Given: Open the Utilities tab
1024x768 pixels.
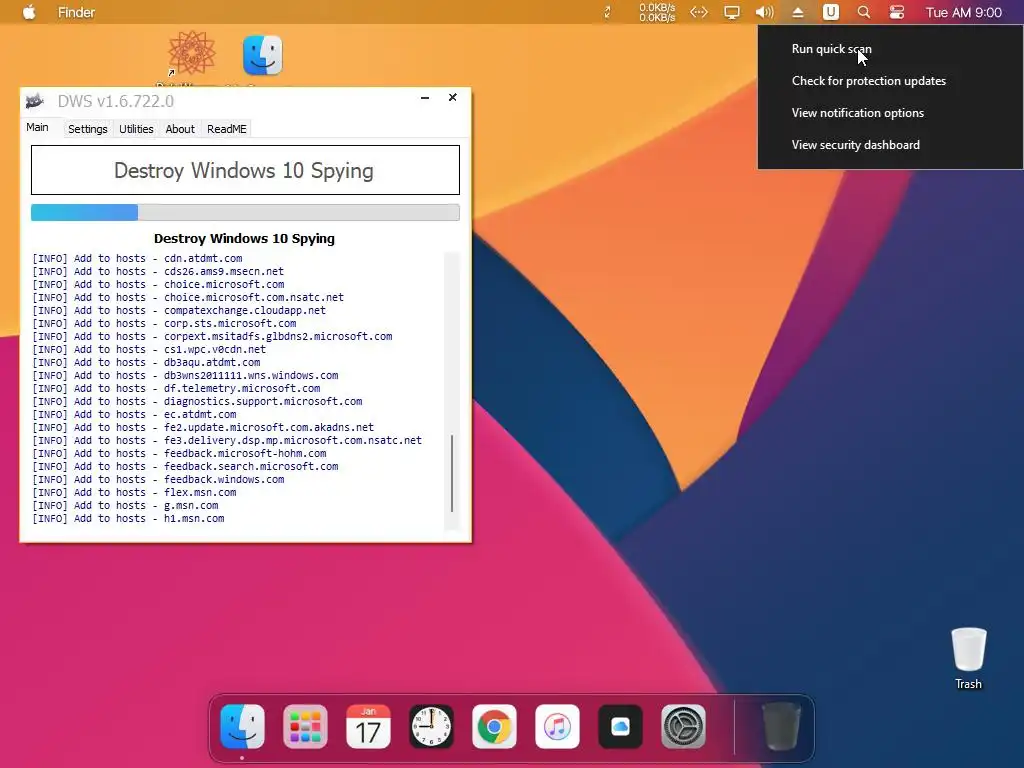Looking at the screenshot, I should point(136,129).
